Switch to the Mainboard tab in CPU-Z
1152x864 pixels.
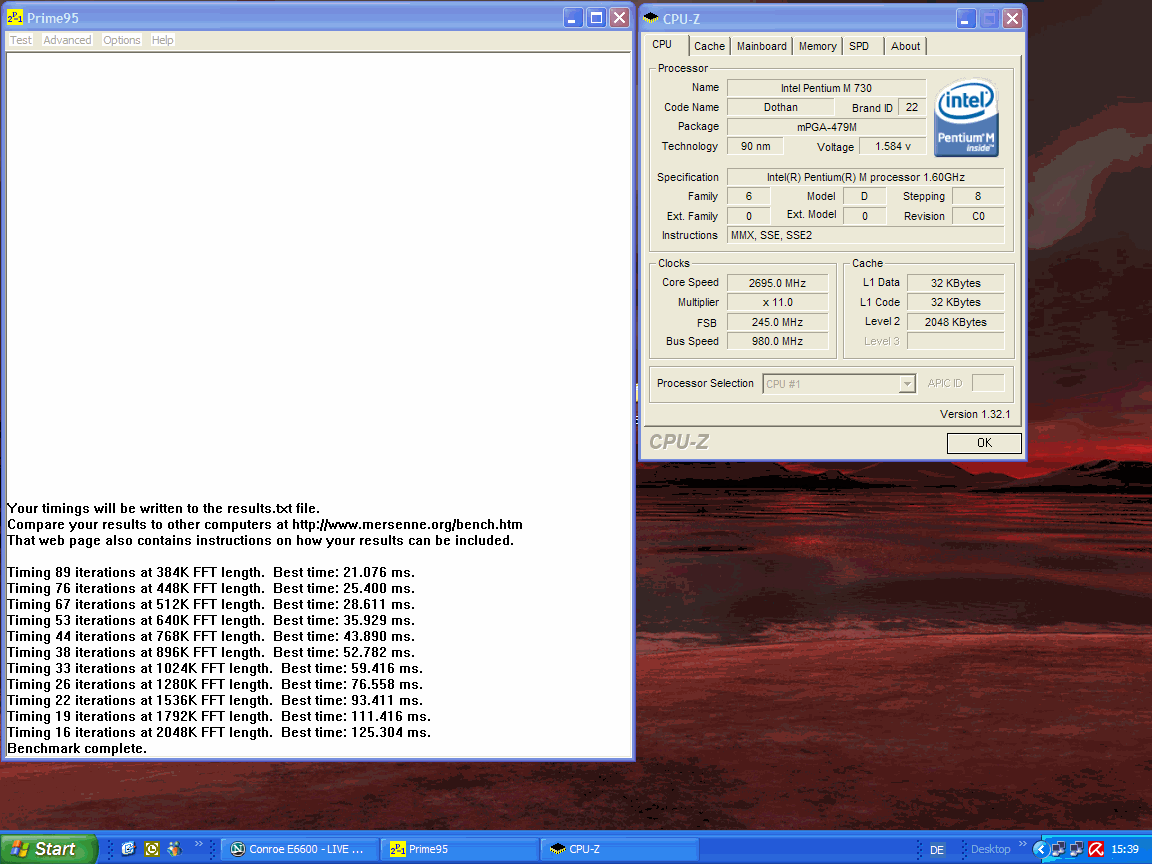761,46
